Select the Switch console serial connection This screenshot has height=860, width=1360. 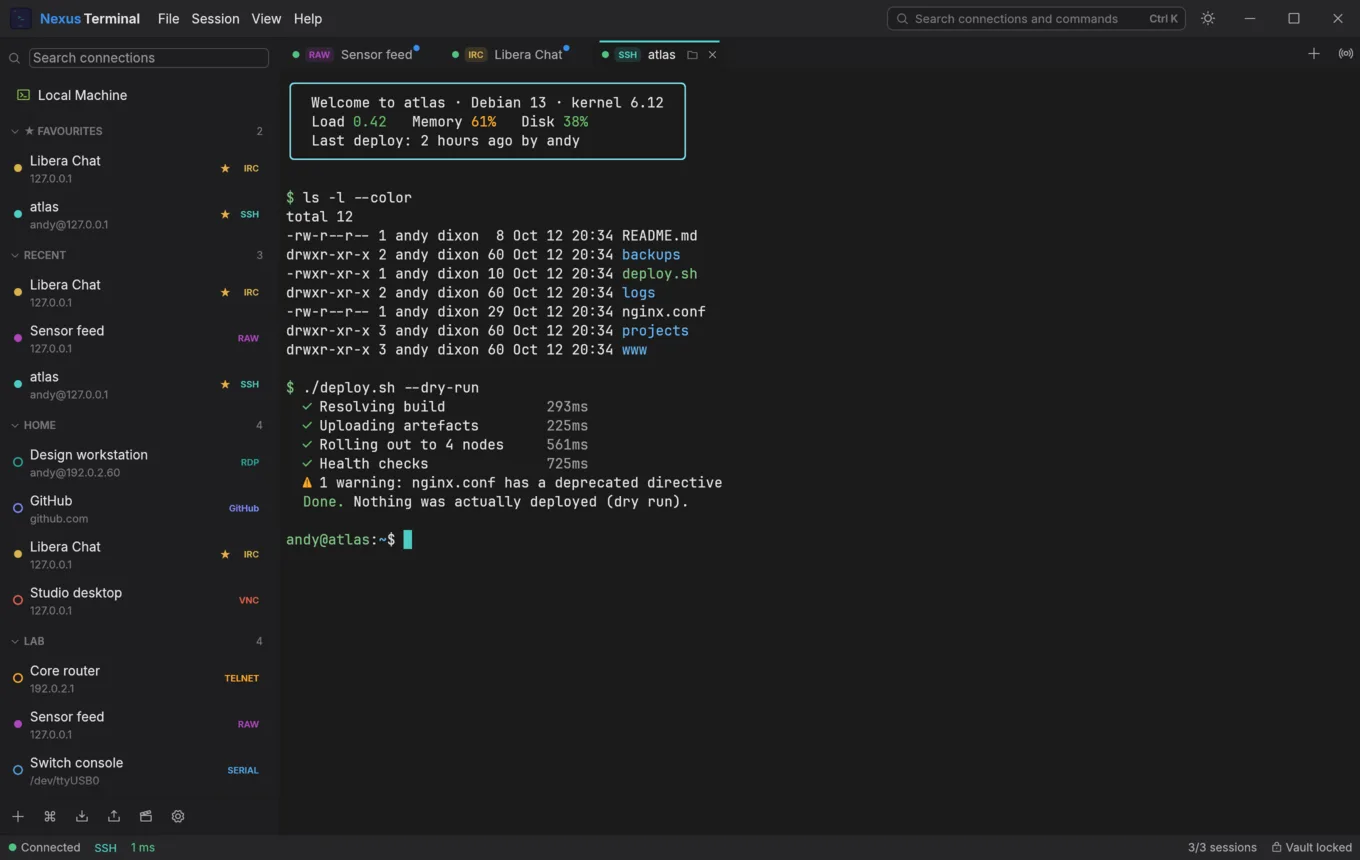pos(139,770)
